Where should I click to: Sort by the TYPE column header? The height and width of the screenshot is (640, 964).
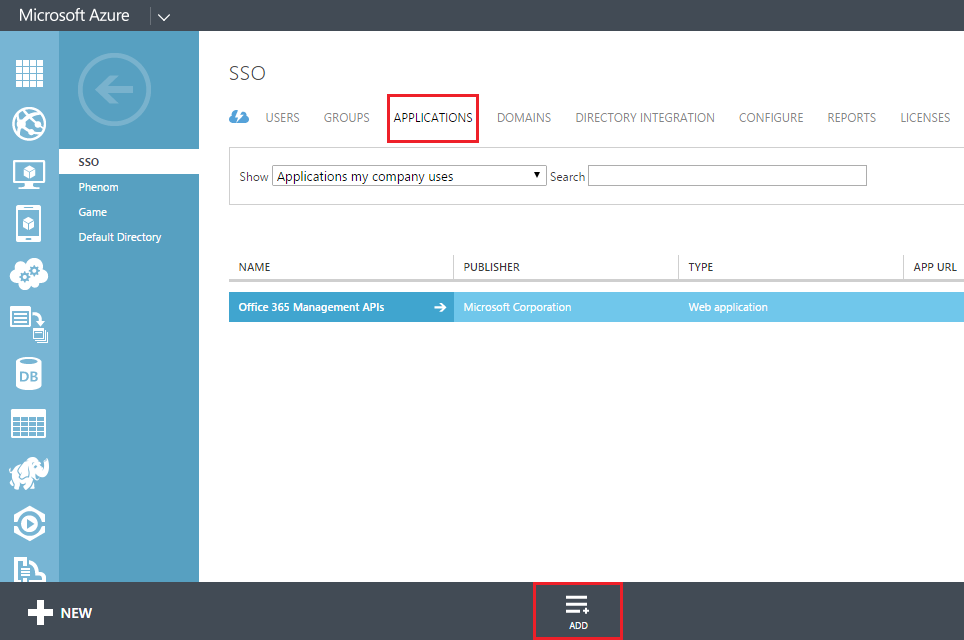pos(701,267)
